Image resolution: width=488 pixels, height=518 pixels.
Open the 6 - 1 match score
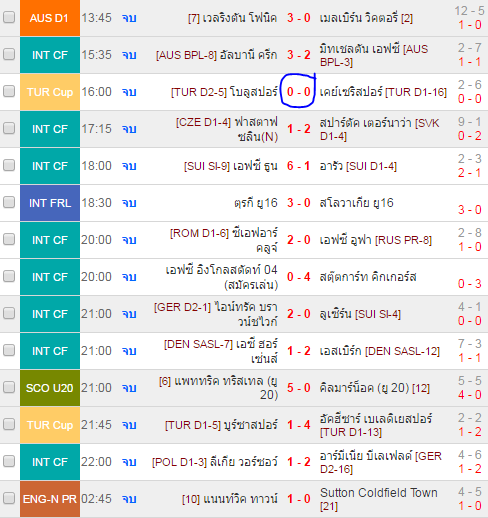(x=299, y=166)
